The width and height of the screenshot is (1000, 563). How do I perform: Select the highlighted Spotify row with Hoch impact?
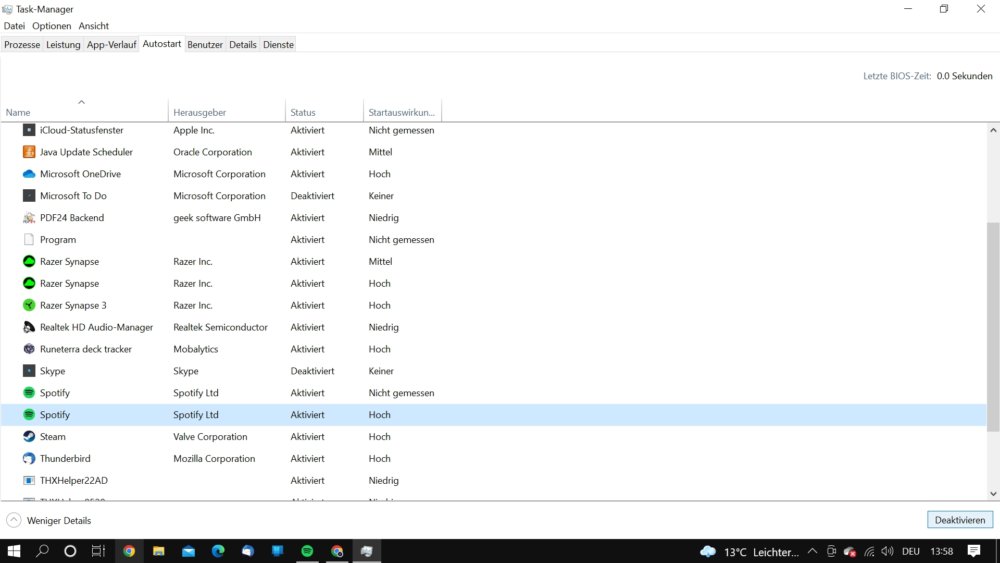coord(494,415)
